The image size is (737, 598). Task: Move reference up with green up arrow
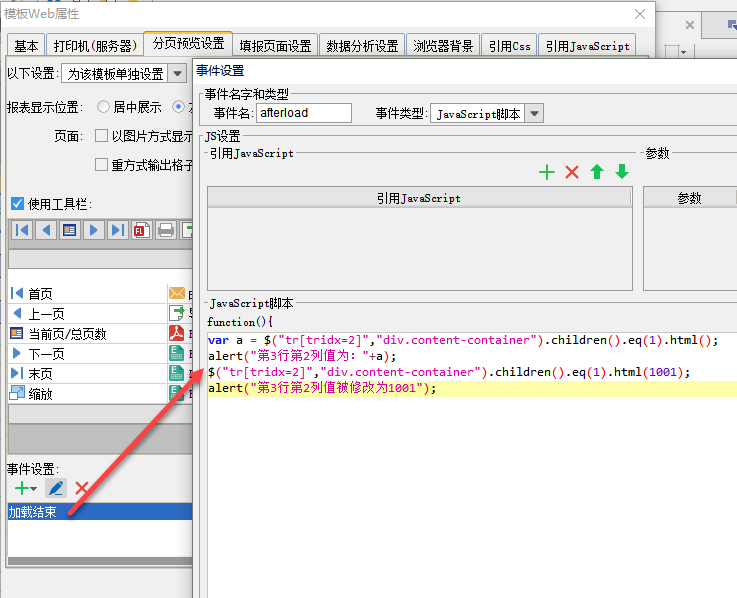point(597,172)
